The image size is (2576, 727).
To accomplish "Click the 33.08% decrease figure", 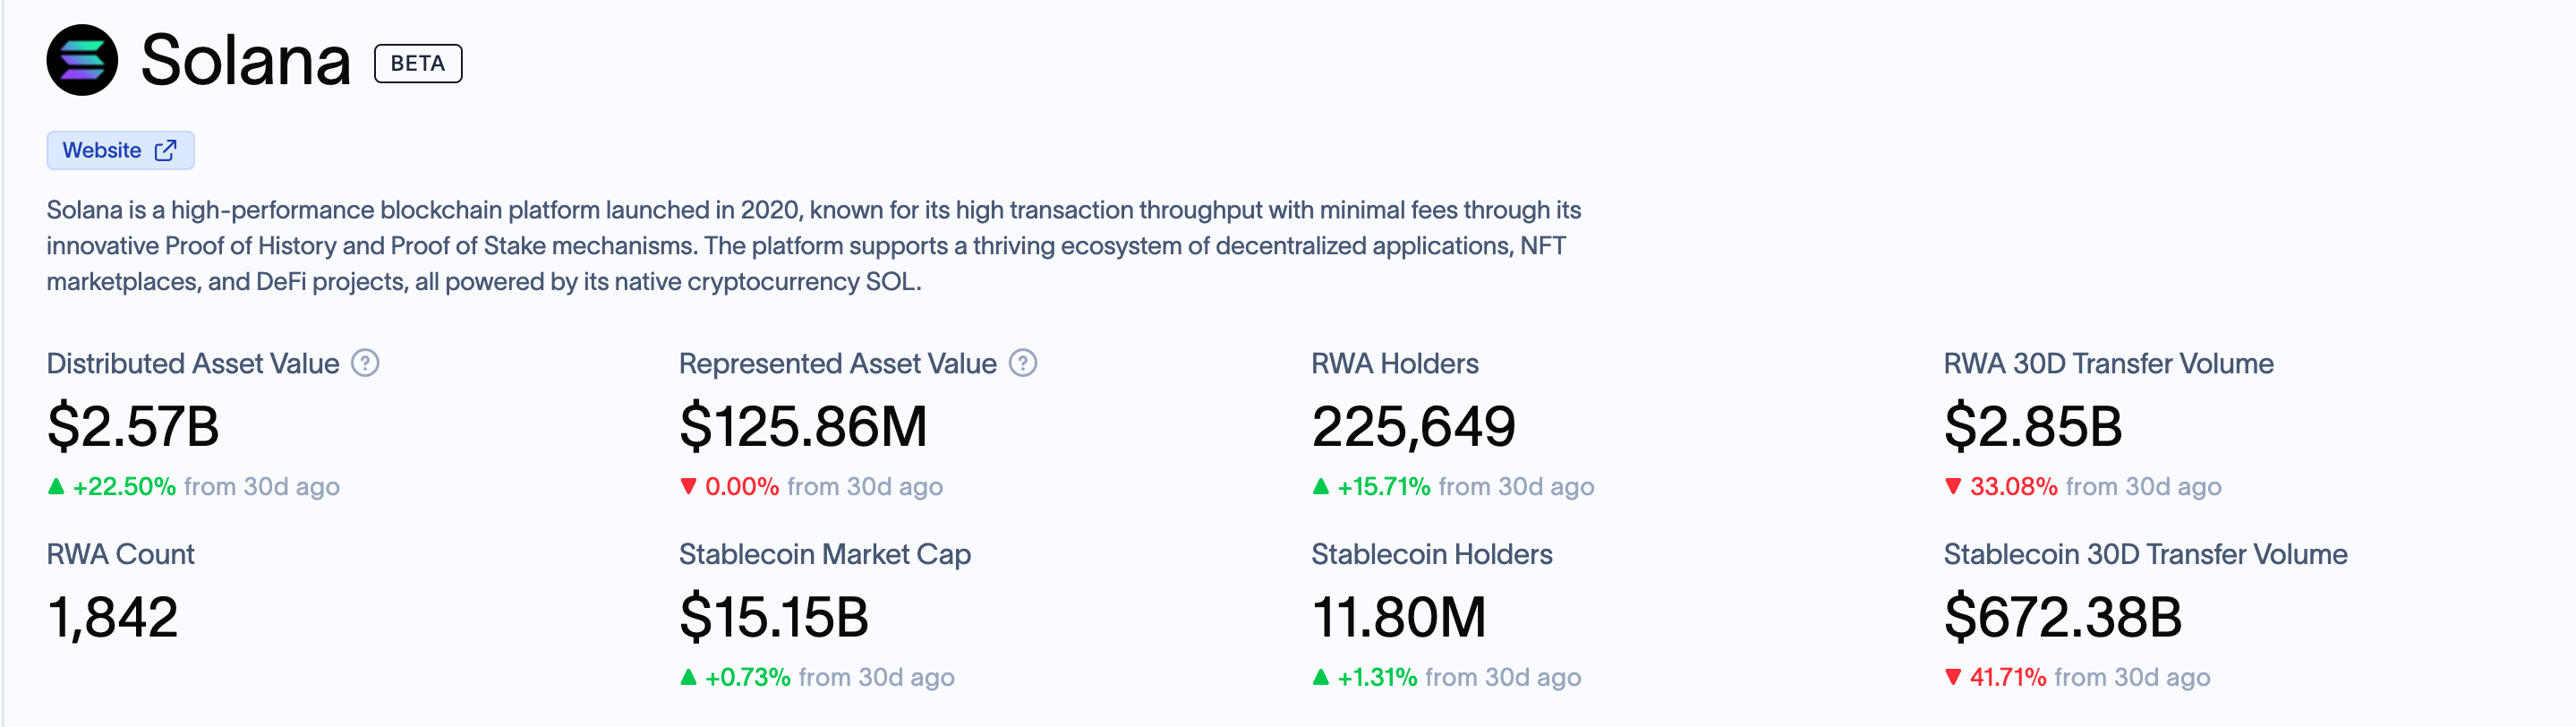I will click(x=2014, y=487).
